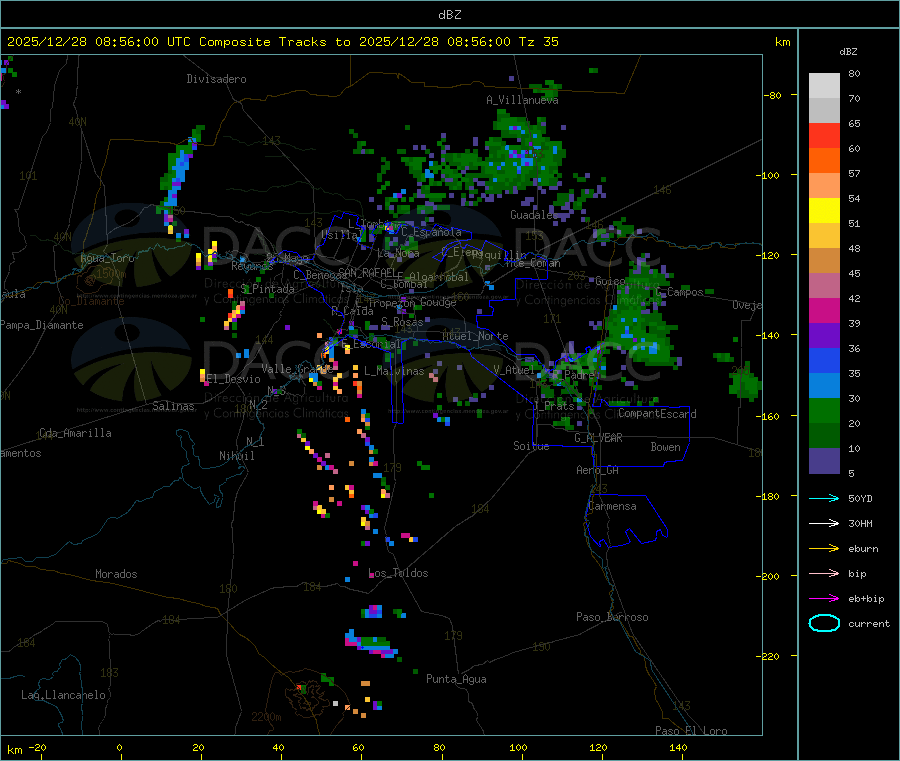This screenshot has width=900, height=761.
Task: Click the 'Guadales' map label
Action: (x=533, y=215)
